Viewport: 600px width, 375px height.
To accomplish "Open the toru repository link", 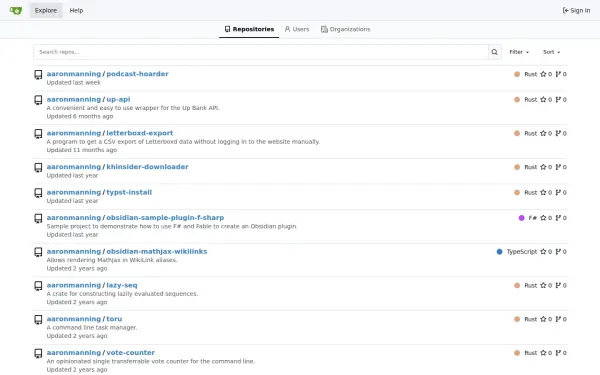I will tap(114, 319).
